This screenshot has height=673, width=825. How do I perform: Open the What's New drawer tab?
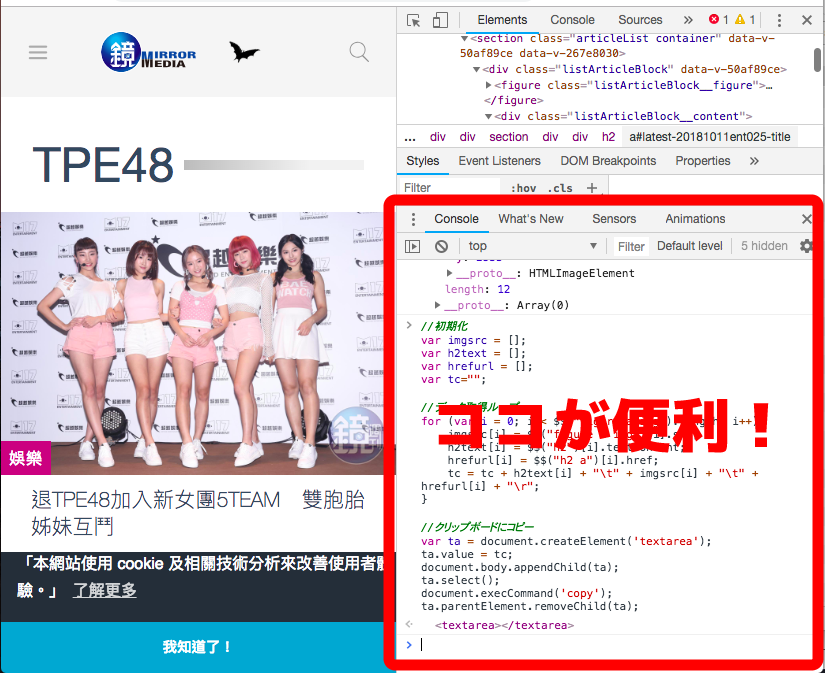pyautogui.click(x=530, y=219)
